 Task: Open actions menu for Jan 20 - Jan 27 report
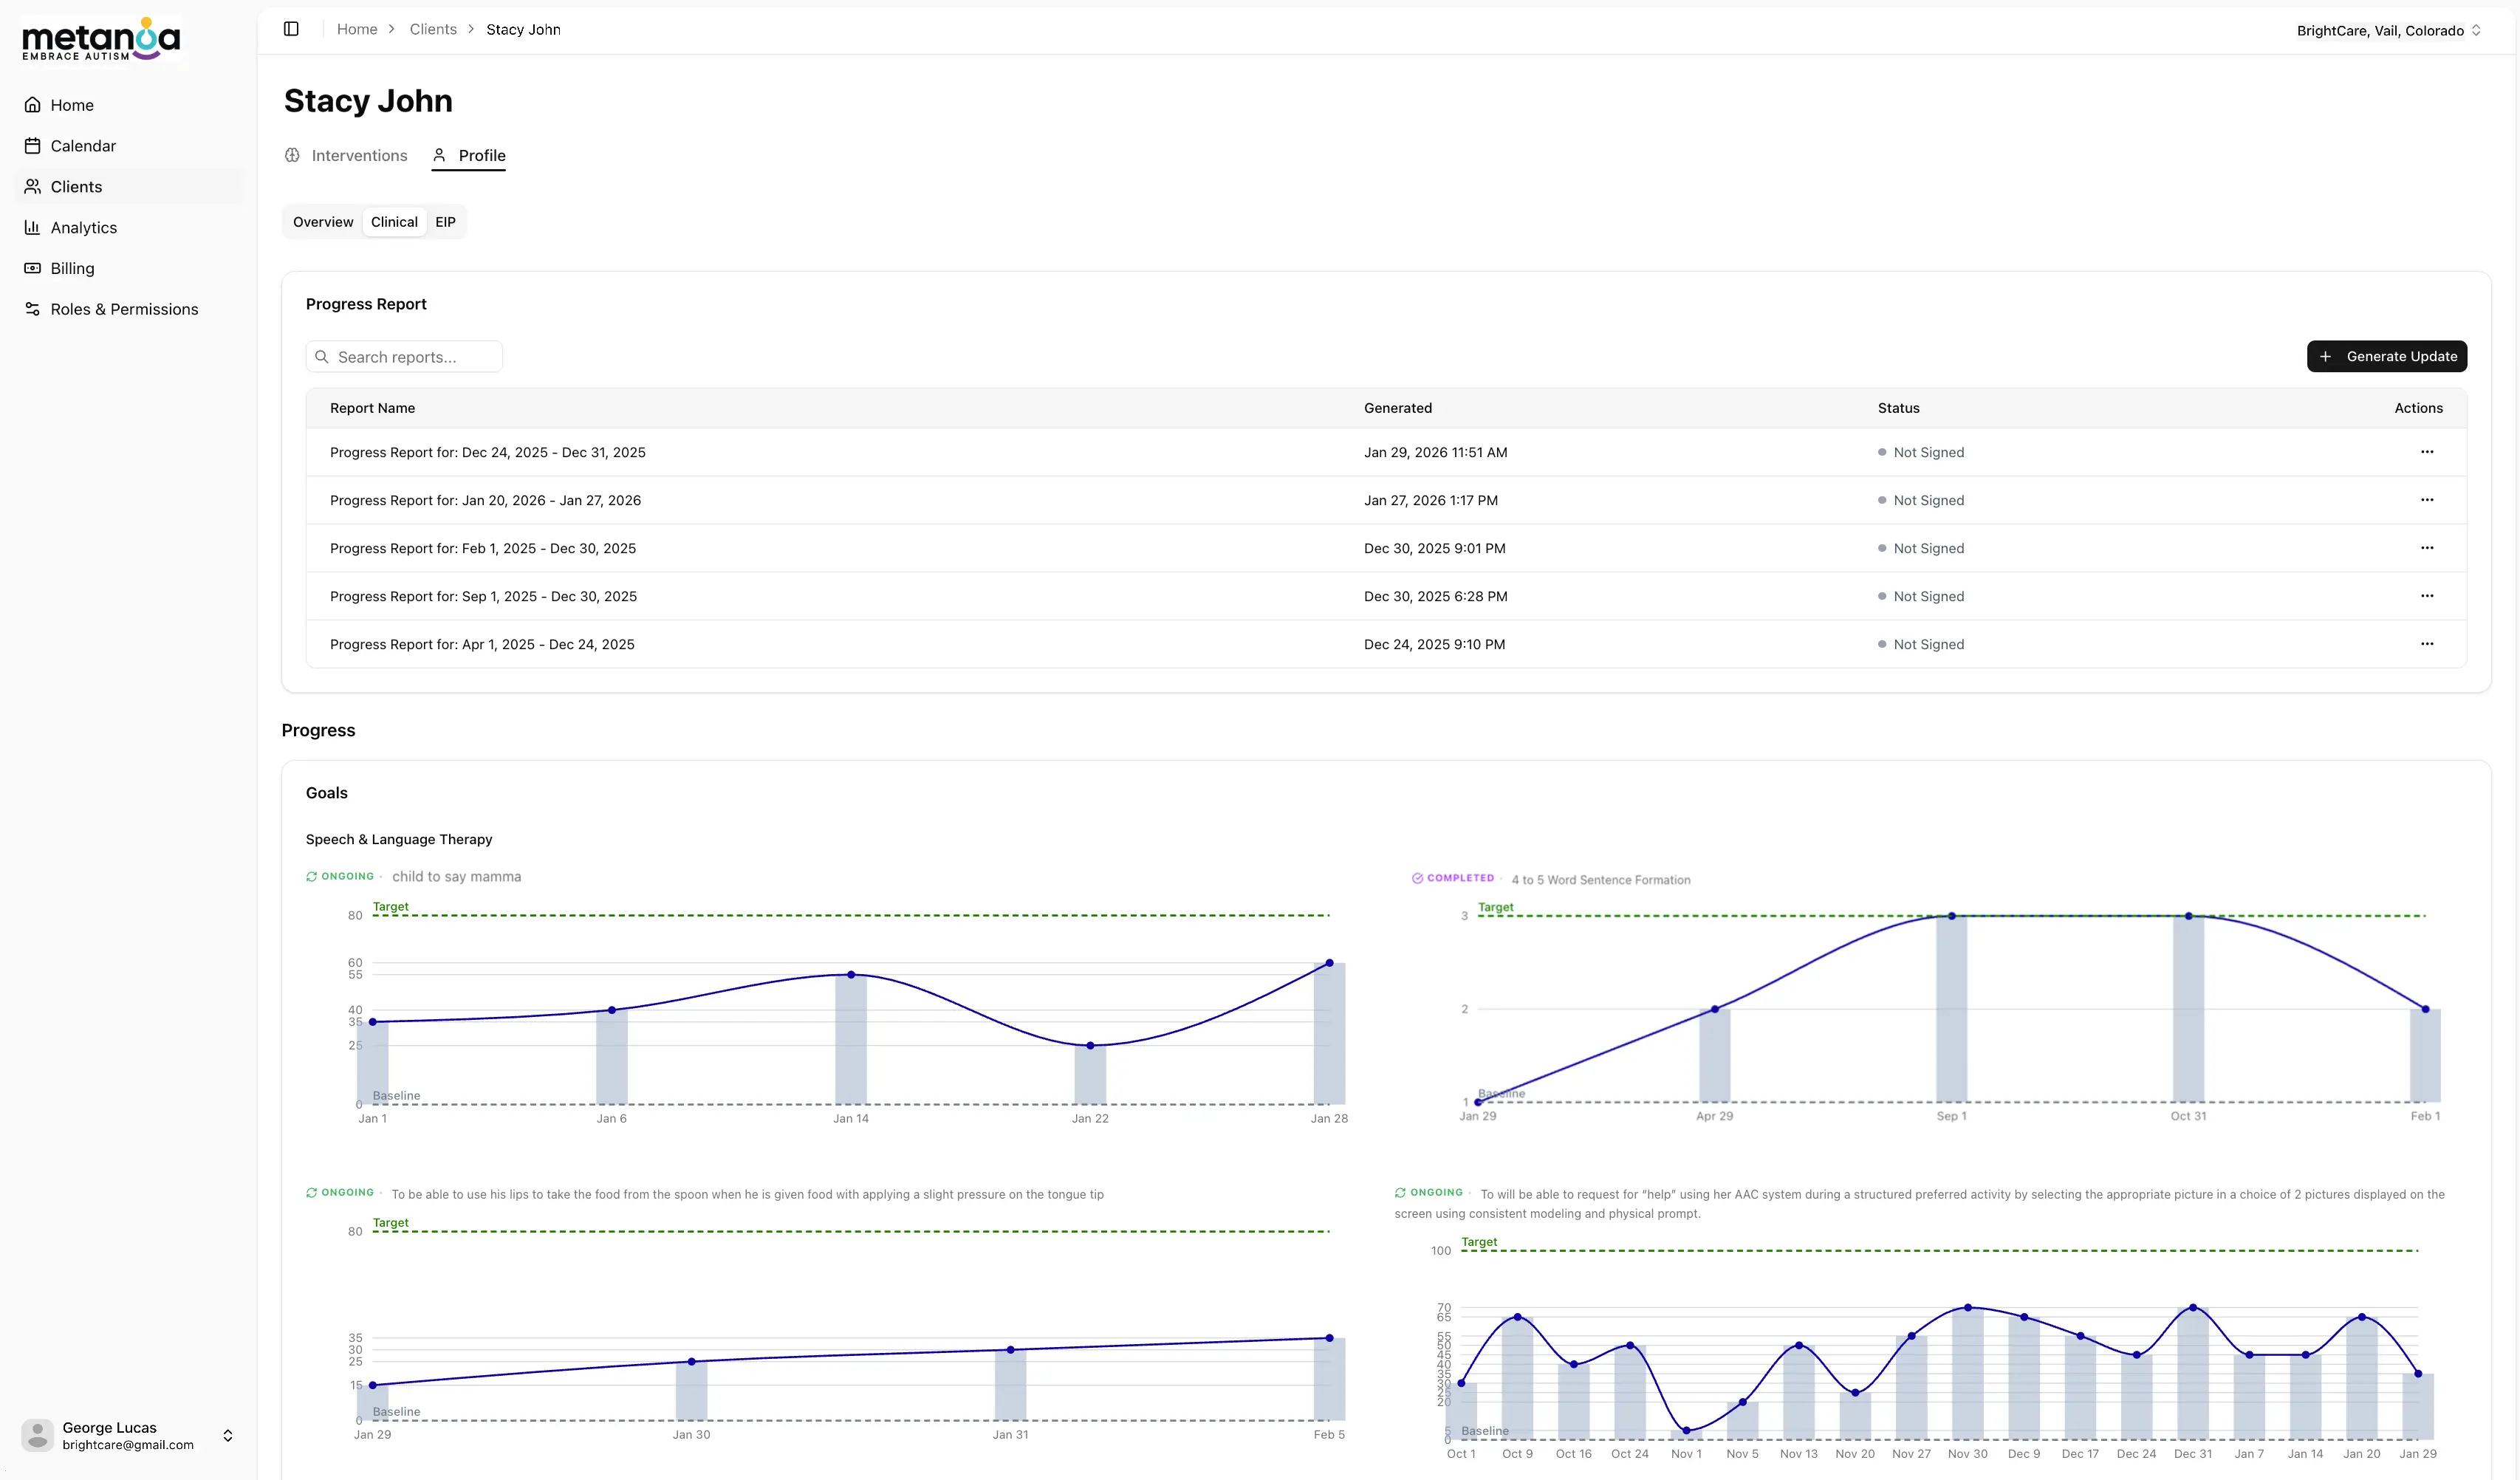coord(2426,500)
